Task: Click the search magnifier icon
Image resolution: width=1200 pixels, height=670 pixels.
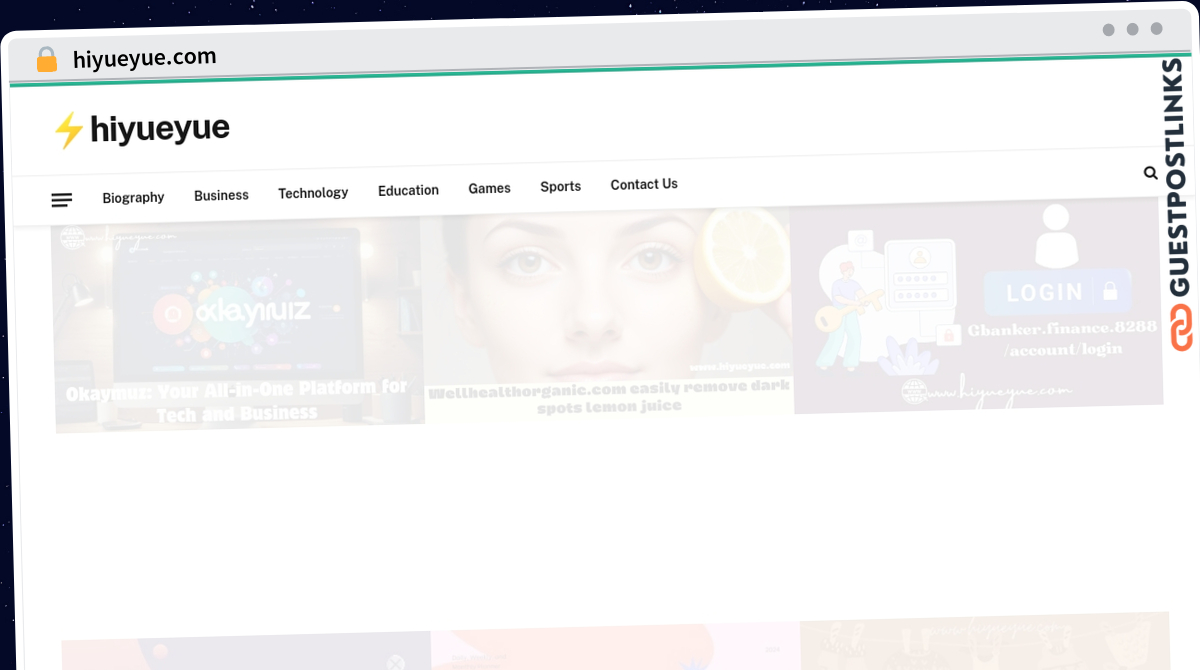Action: click(x=1150, y=173)
